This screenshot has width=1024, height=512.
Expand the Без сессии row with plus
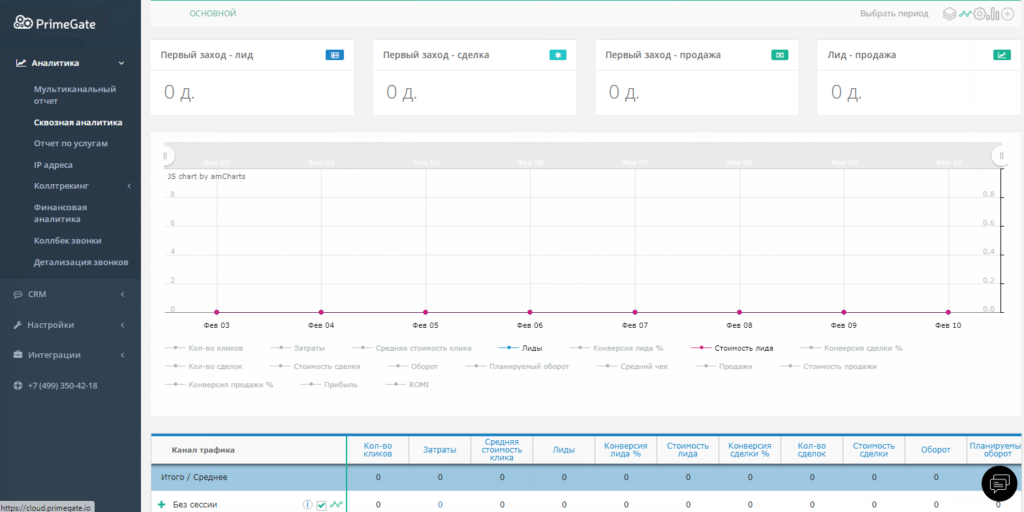point(162,505)
